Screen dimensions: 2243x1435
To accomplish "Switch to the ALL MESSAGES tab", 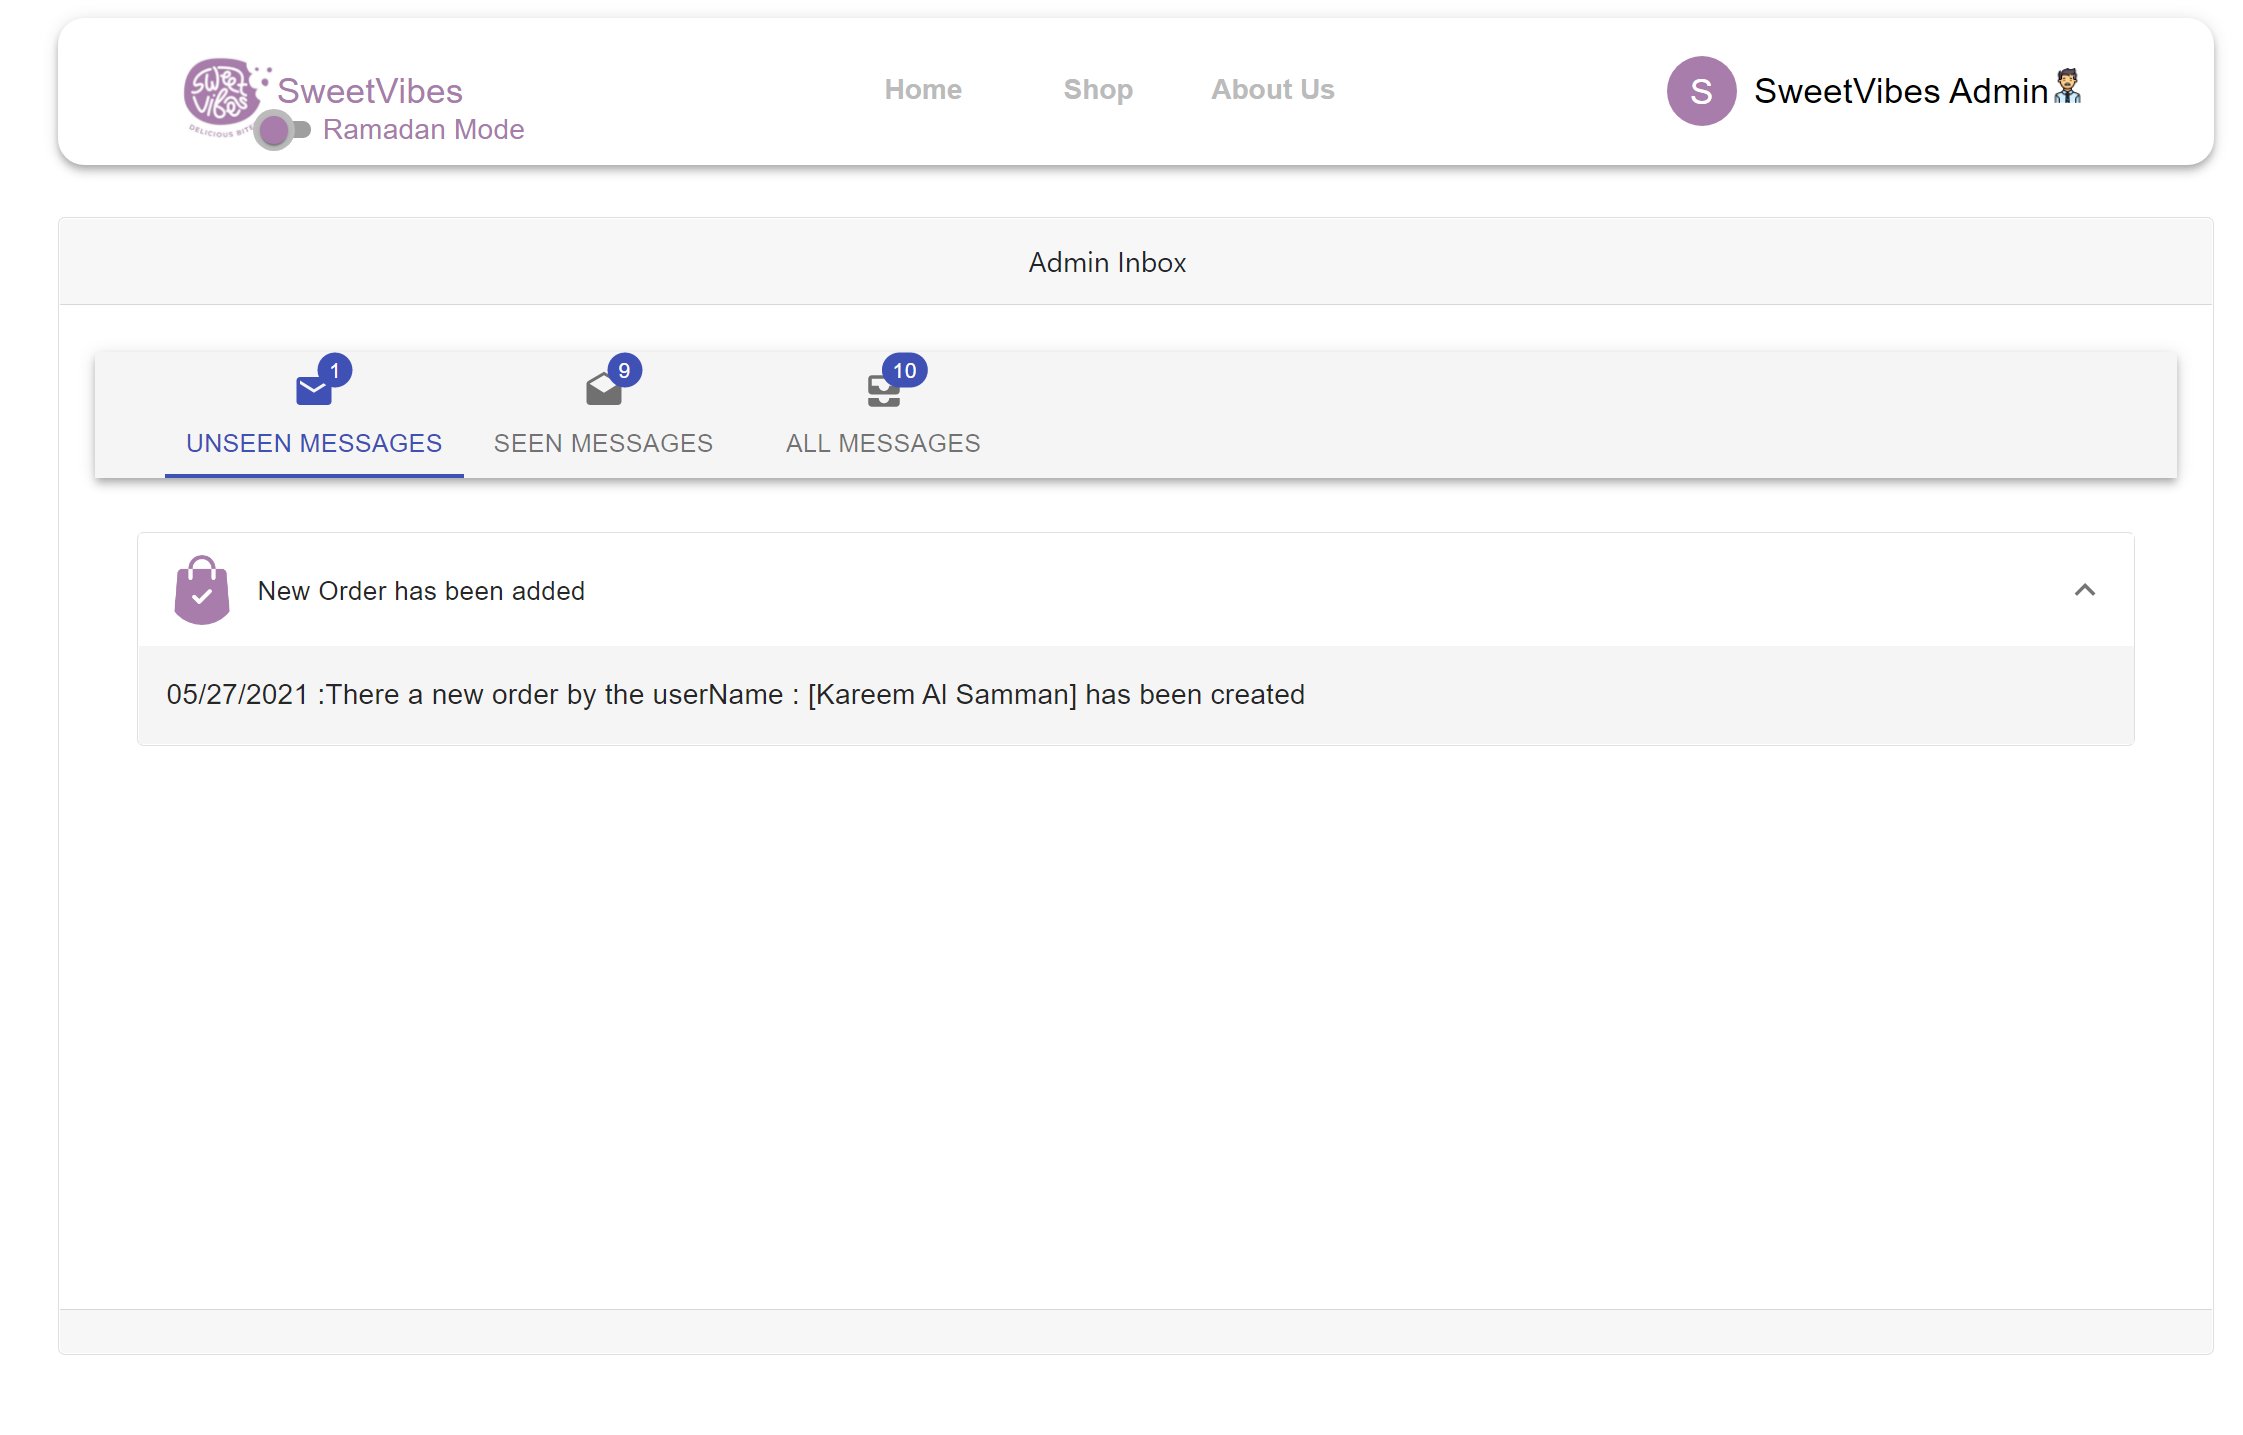I will (x=882, y=443).
